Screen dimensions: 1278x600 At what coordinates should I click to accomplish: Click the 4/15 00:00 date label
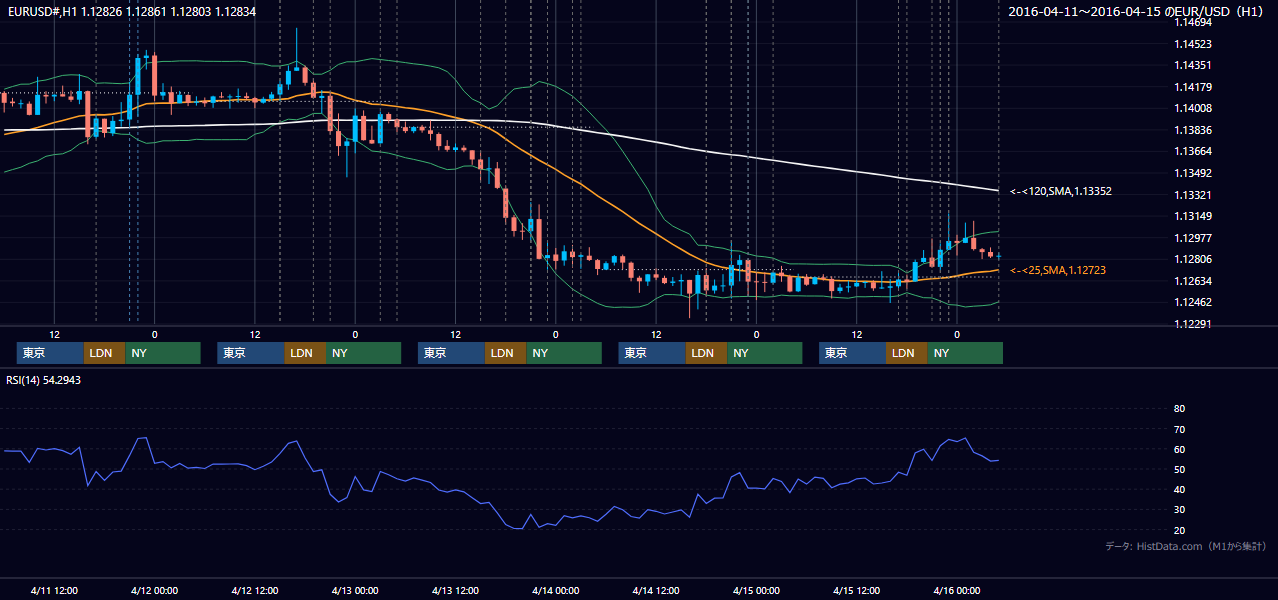click(756, 590)
